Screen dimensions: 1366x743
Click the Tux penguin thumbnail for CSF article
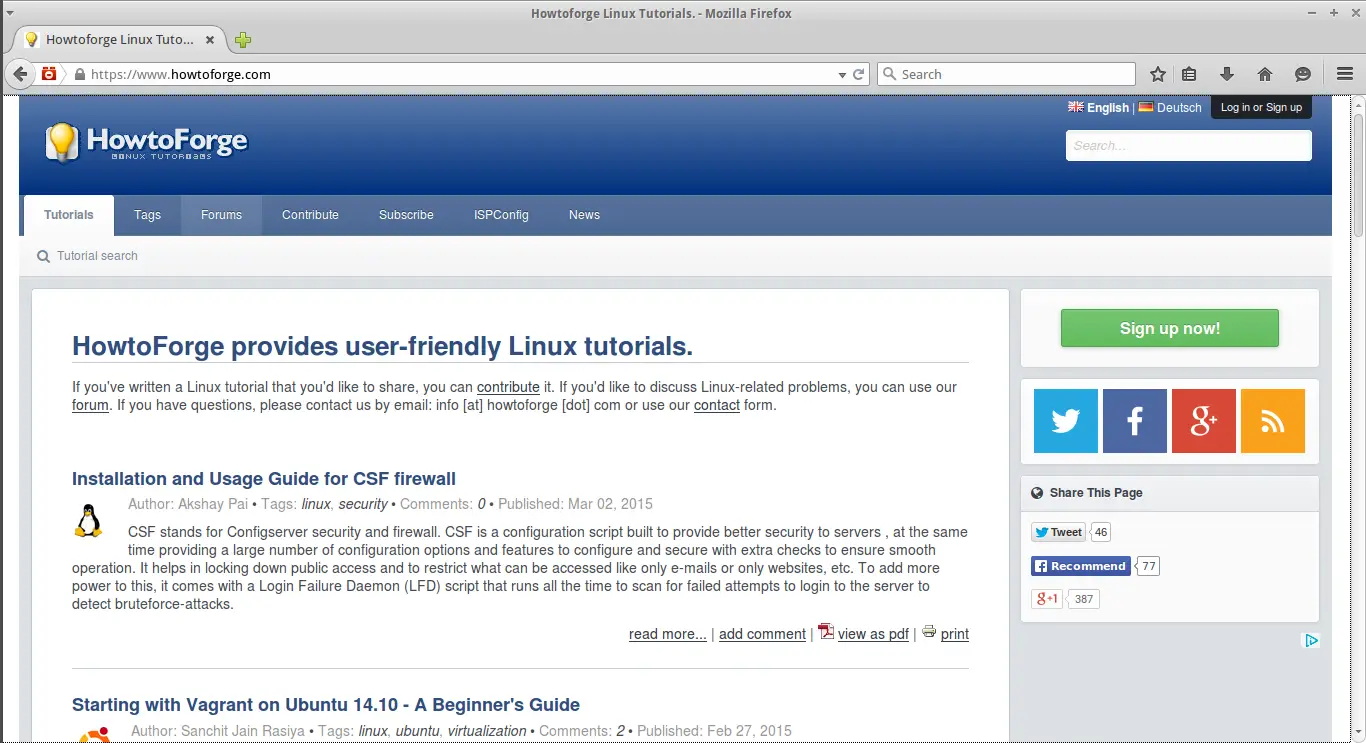tap(89, 521)
